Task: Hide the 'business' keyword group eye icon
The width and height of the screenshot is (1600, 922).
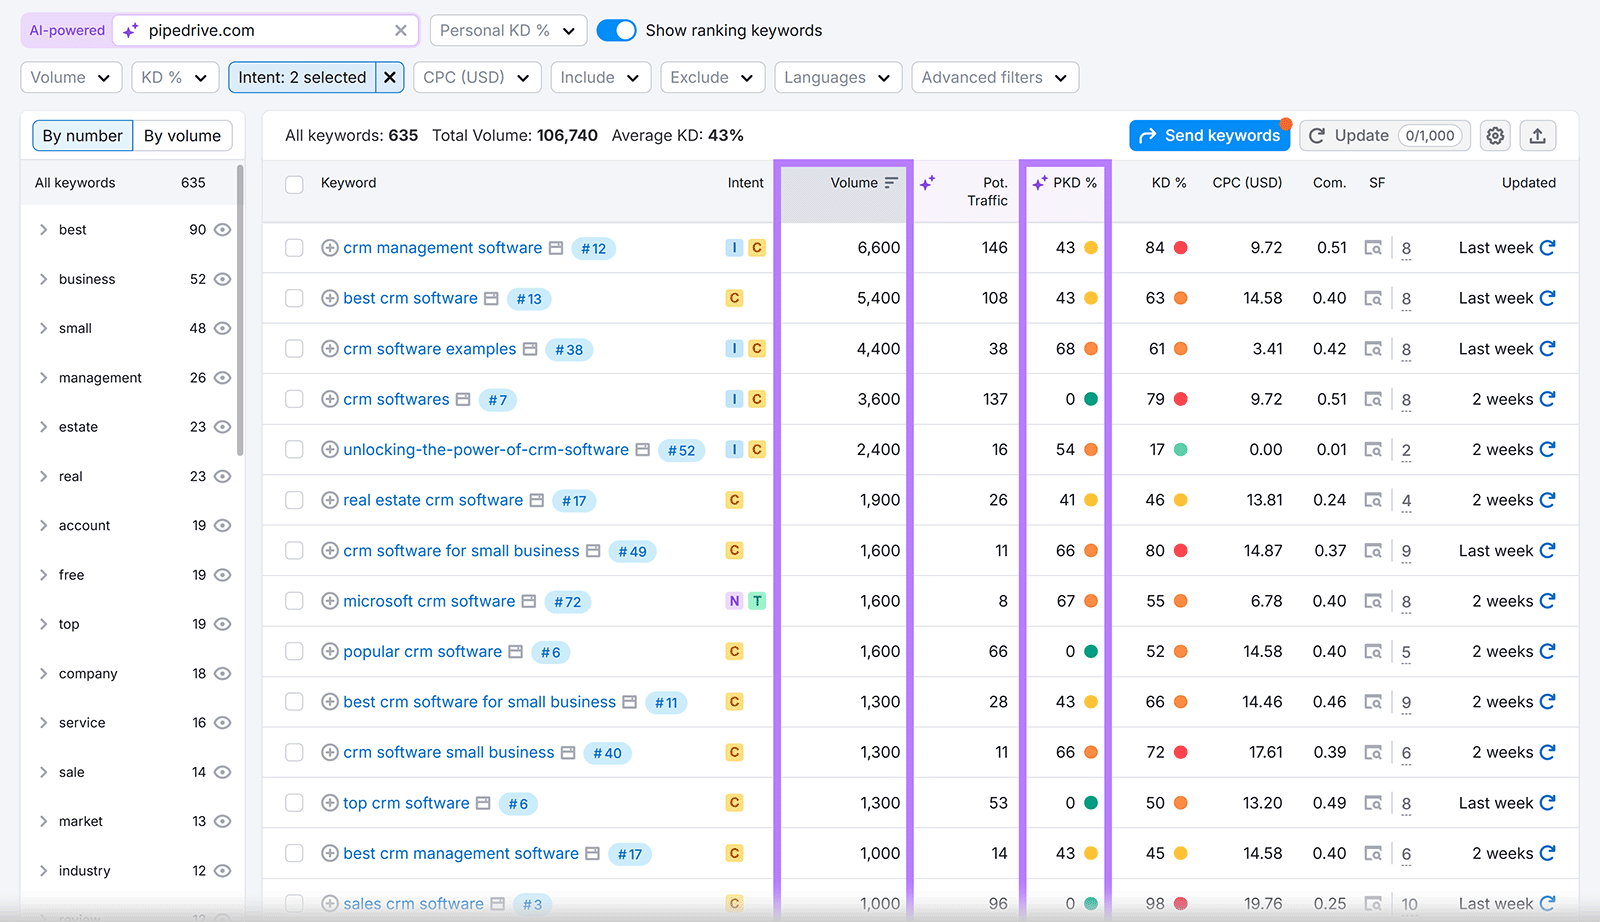Action: point(223,279)
